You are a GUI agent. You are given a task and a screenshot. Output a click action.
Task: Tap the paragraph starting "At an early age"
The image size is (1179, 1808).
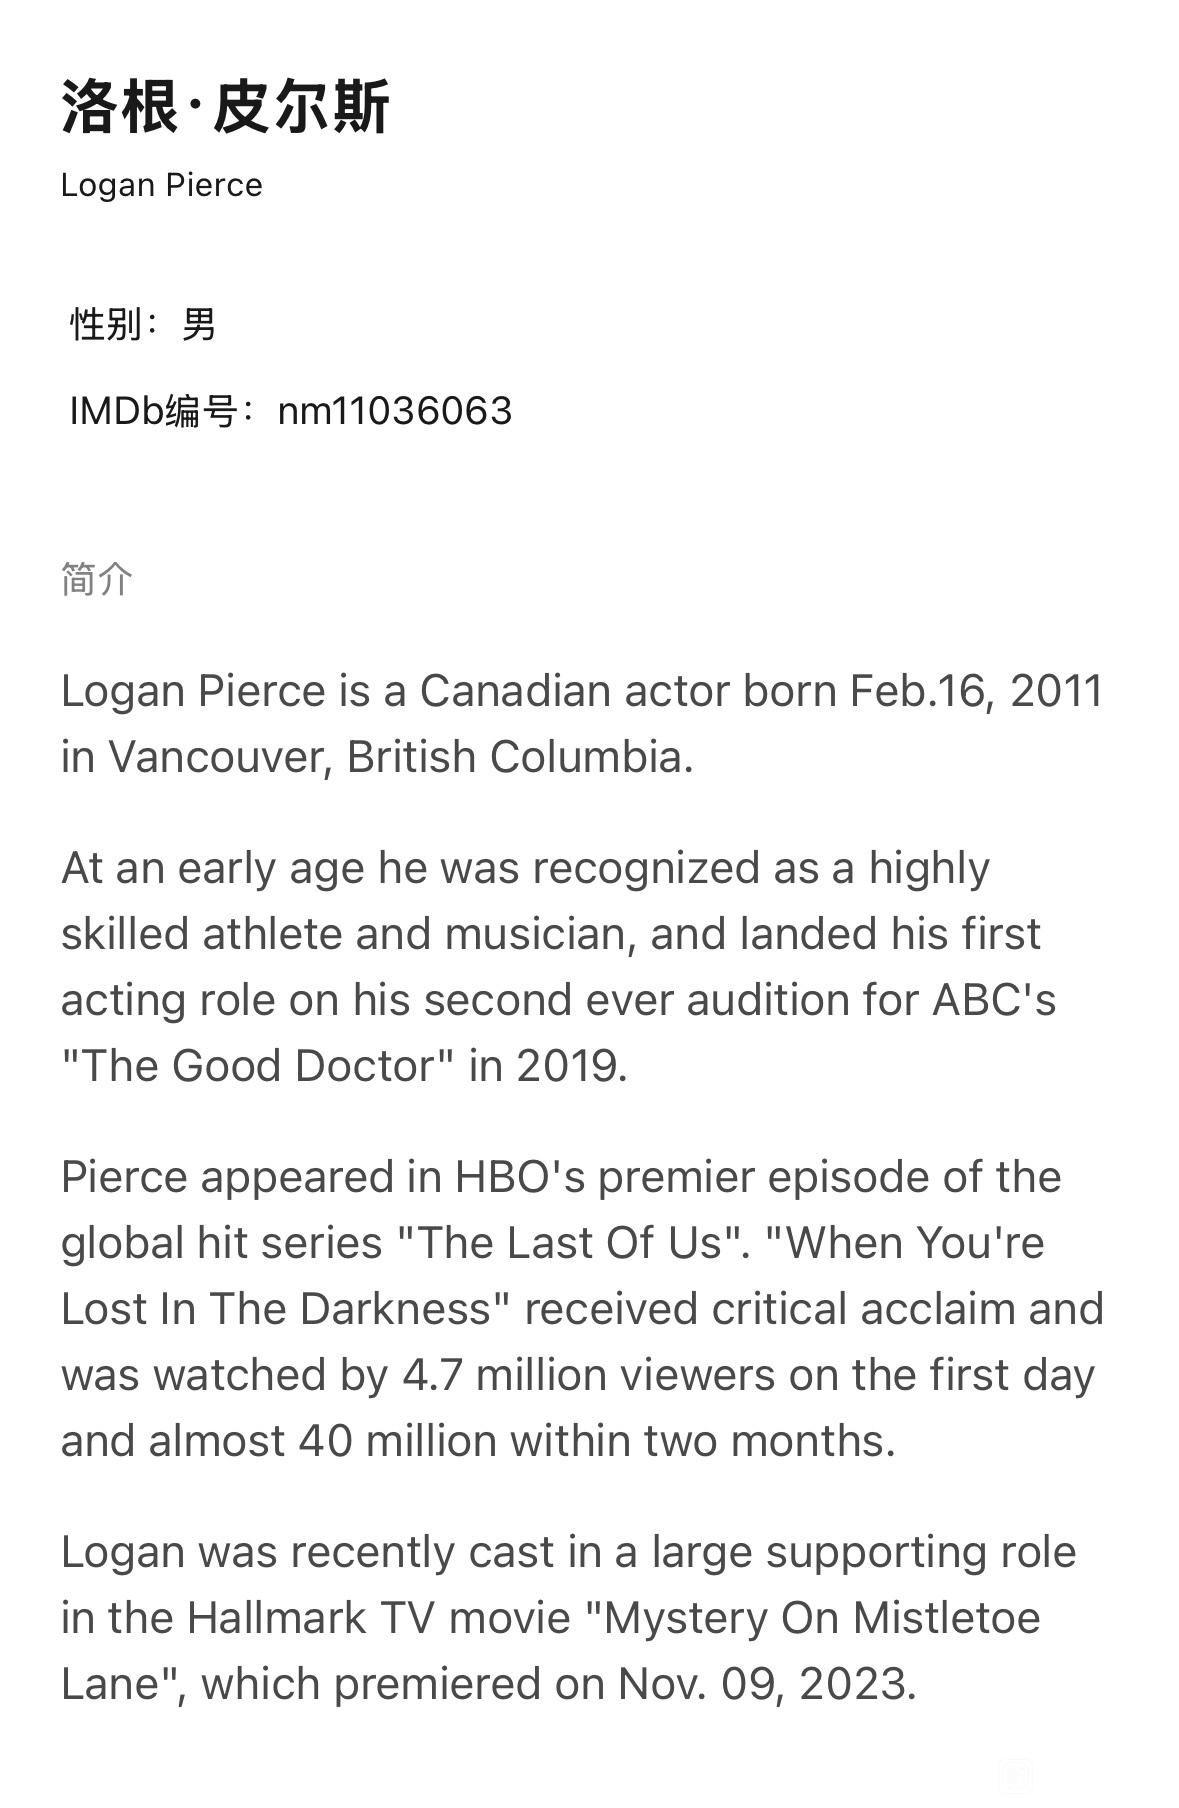coord(558,967)
